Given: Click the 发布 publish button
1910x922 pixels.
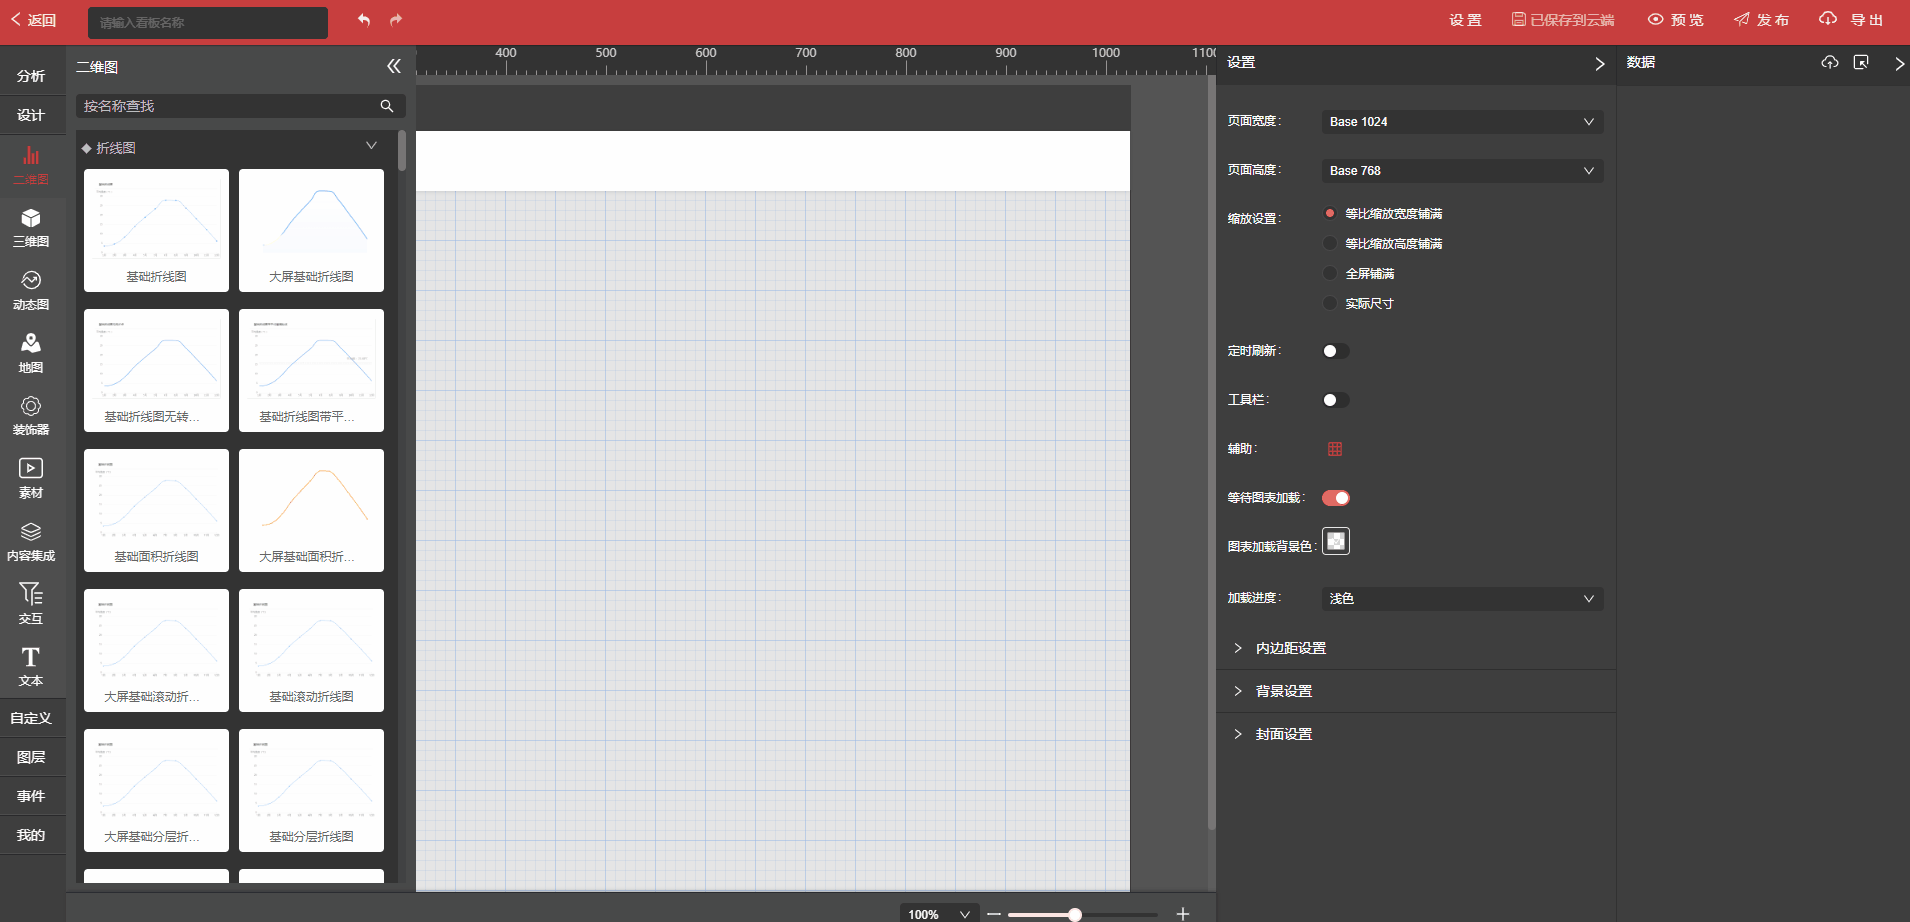Looking at the screenshot, I should pyautogui.click(x=1761, y=20).
